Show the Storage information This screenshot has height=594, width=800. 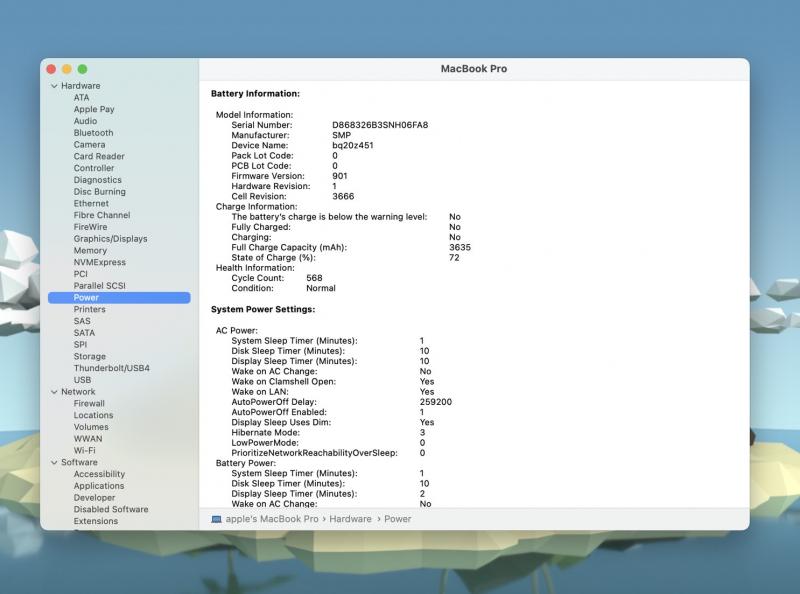(x=89, y=357)
